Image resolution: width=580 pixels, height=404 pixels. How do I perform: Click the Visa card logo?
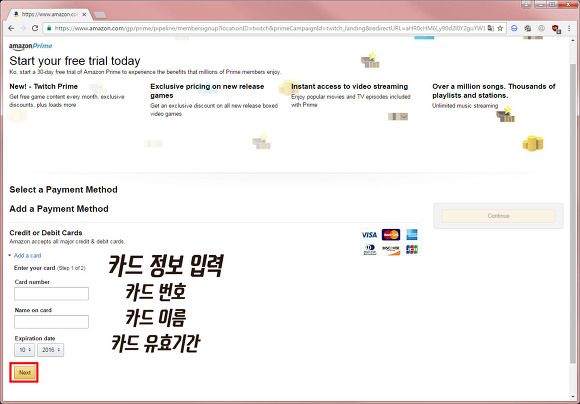pyautogui.click(x=369, y=235)
